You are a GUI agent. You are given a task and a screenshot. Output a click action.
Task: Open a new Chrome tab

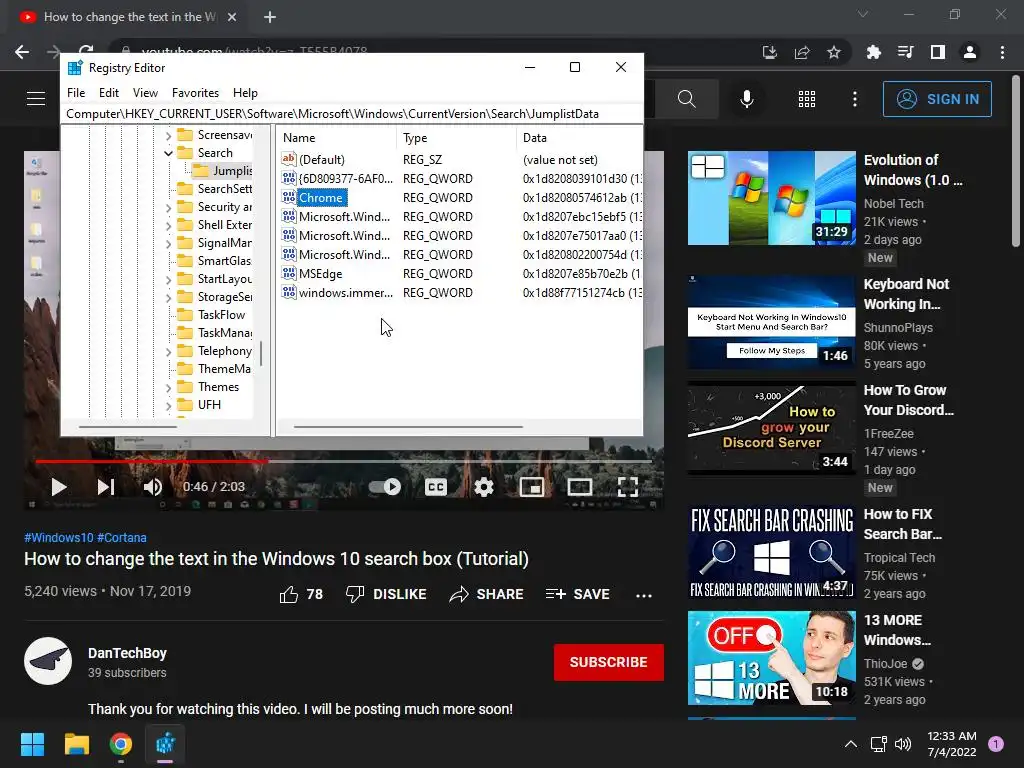pos(270,17)
